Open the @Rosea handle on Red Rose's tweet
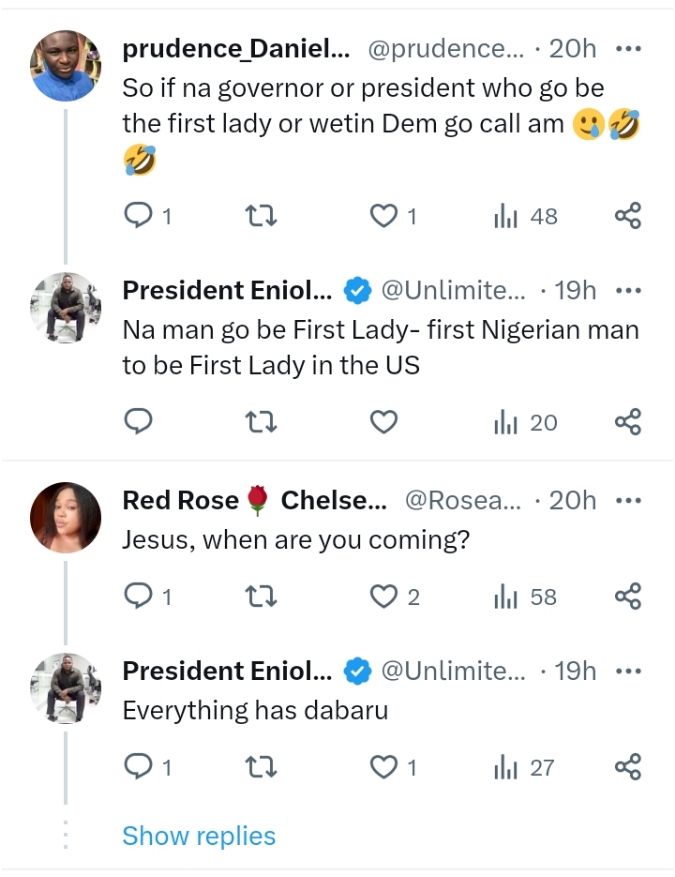This screenshot has width=675, height=877. click(461, 500)
